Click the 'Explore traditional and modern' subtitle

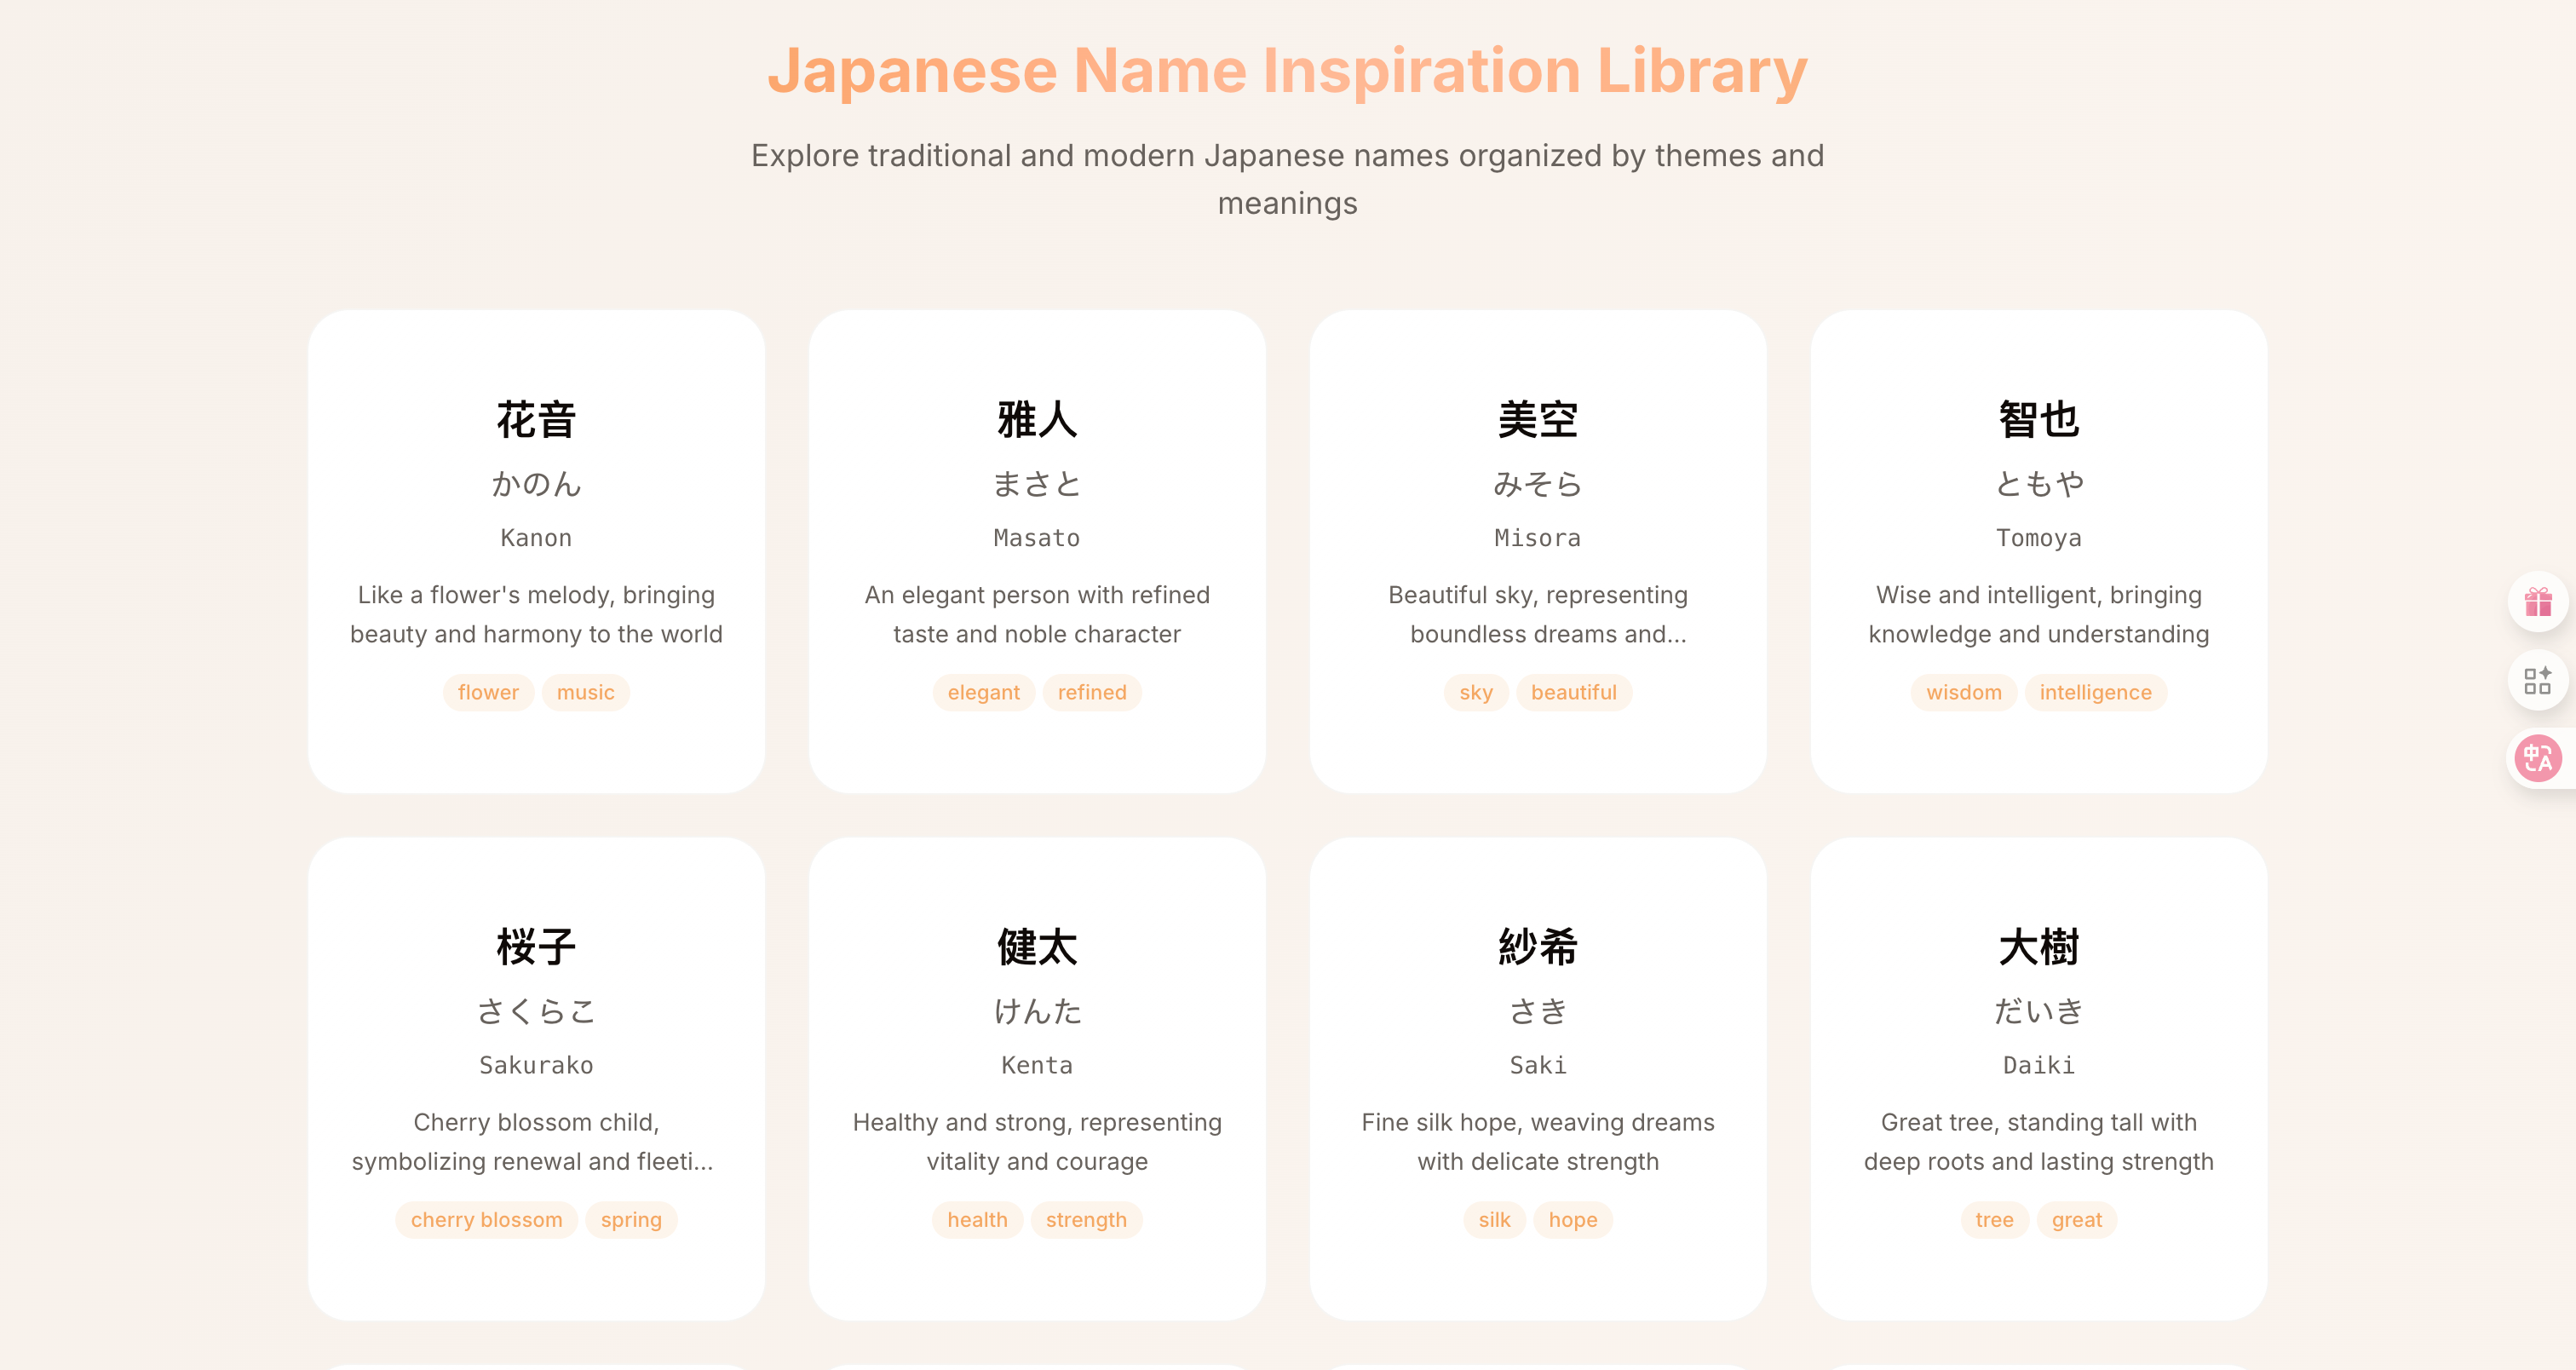[1288, 179]
